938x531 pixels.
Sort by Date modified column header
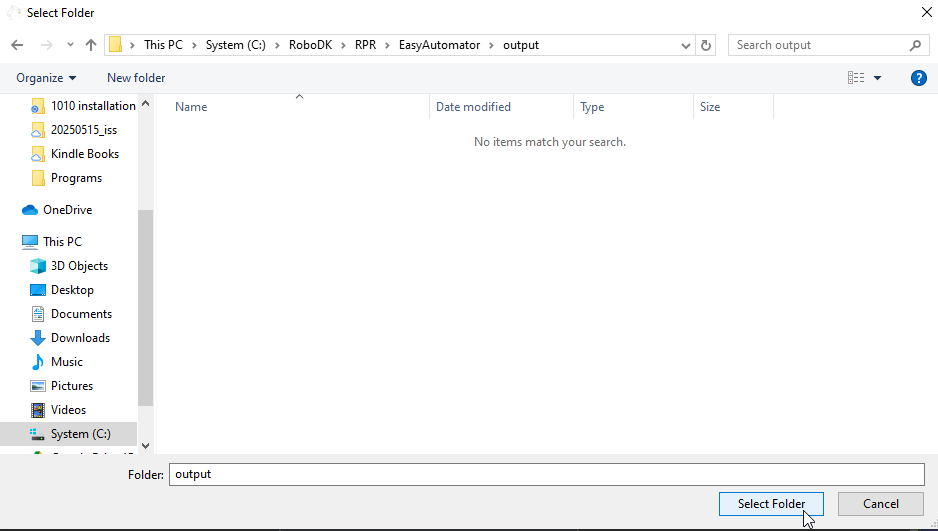coord(473,107)
